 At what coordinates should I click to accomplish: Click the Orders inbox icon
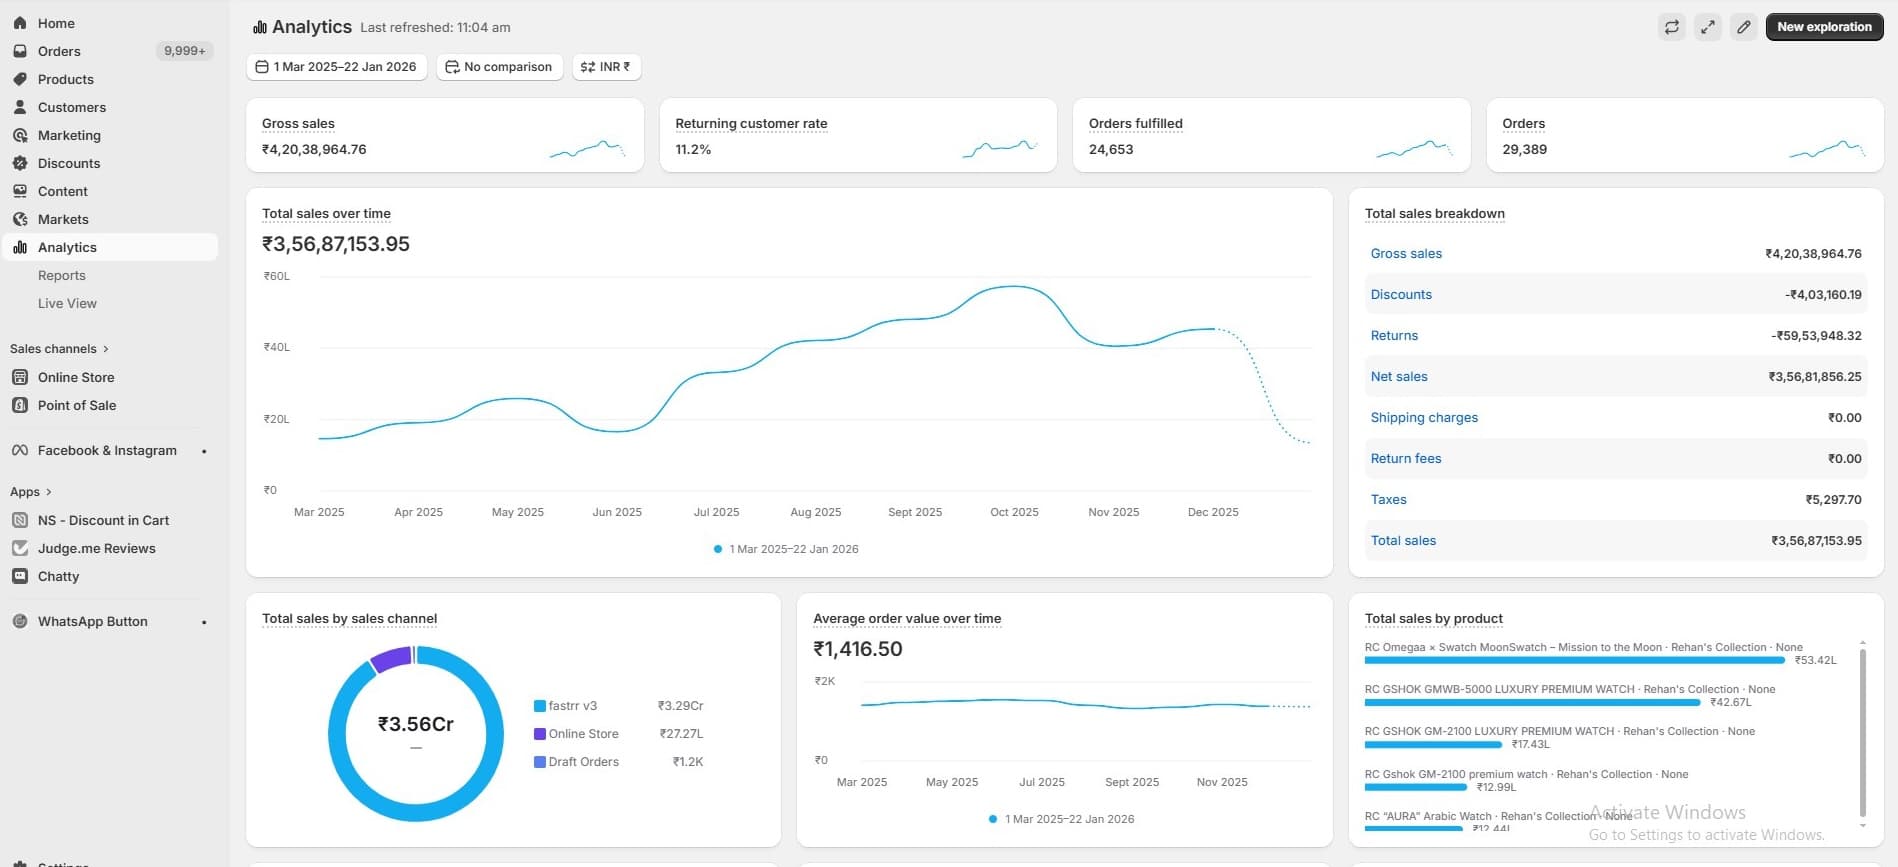point(20,51)
